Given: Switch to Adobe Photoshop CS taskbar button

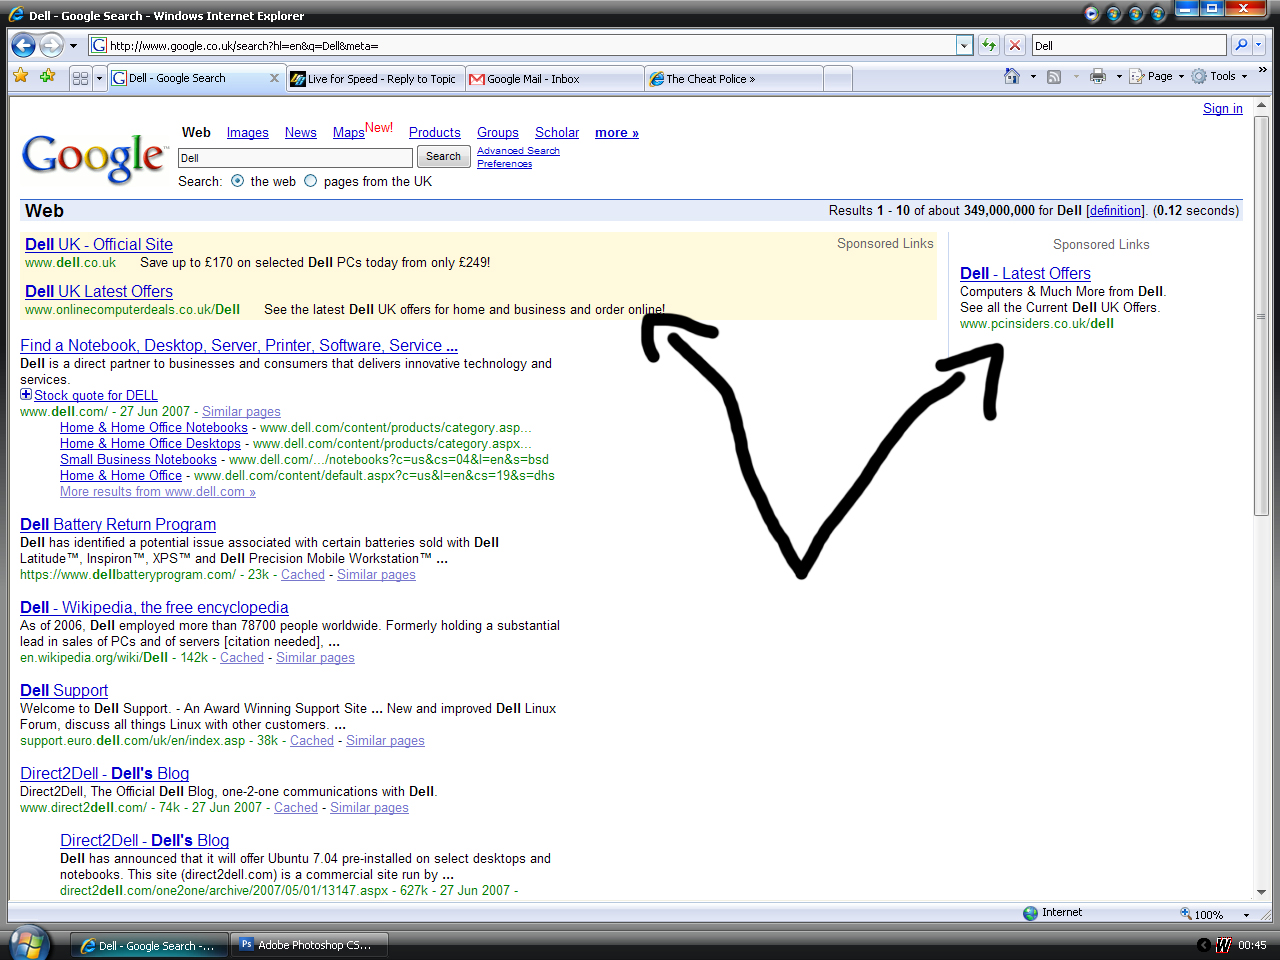Looking at the screenshot, I should (309, 945).
